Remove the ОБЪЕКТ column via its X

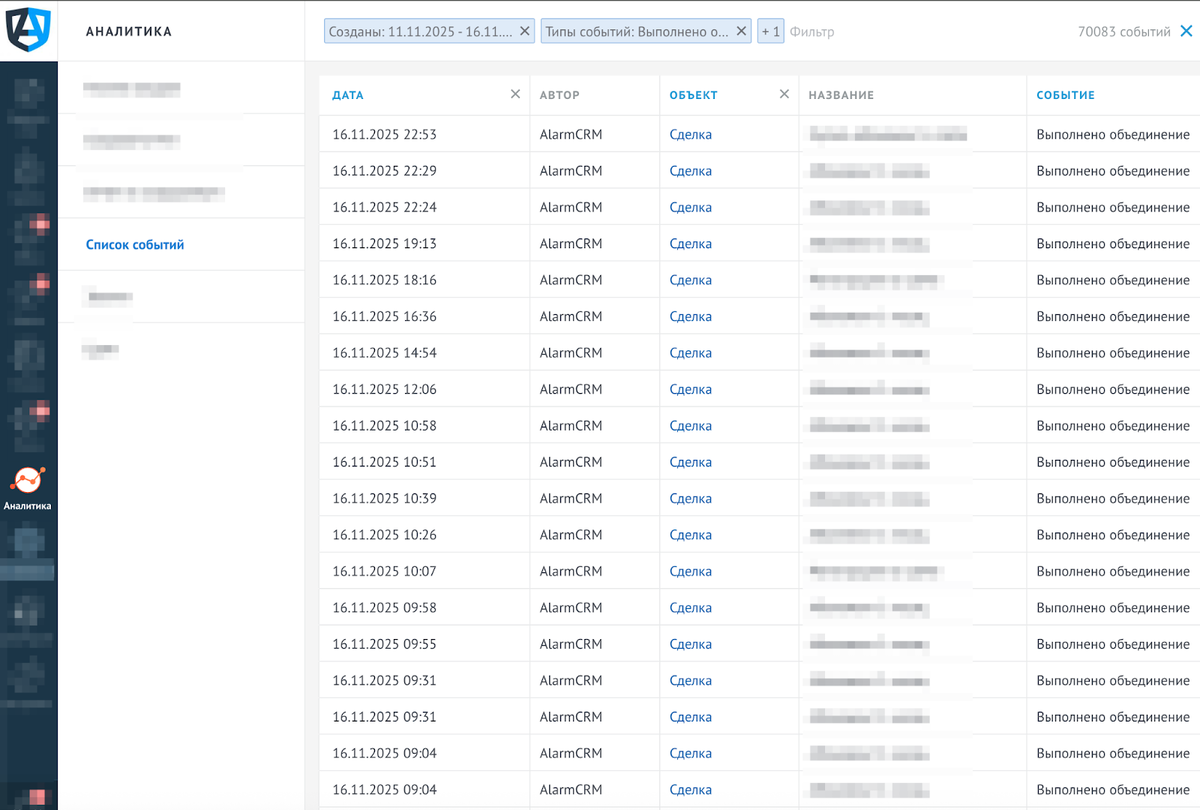pyautogui.click(x=785, y=94)
